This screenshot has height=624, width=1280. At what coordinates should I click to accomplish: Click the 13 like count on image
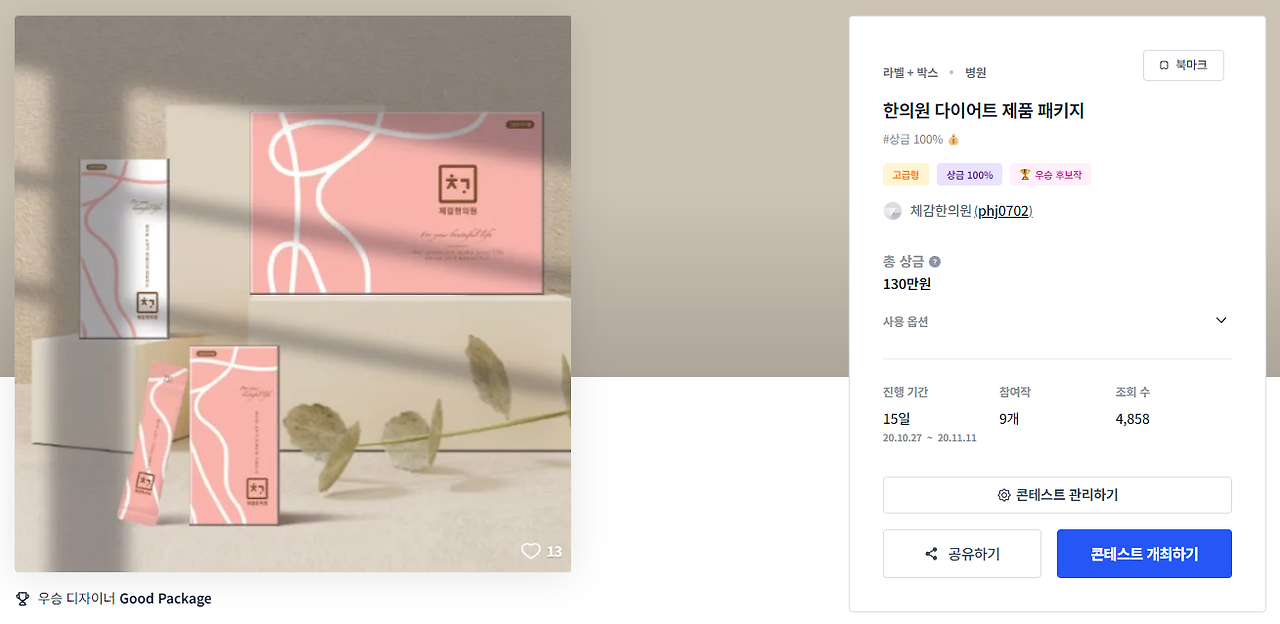pyautogui.click(x=554, y=551)
